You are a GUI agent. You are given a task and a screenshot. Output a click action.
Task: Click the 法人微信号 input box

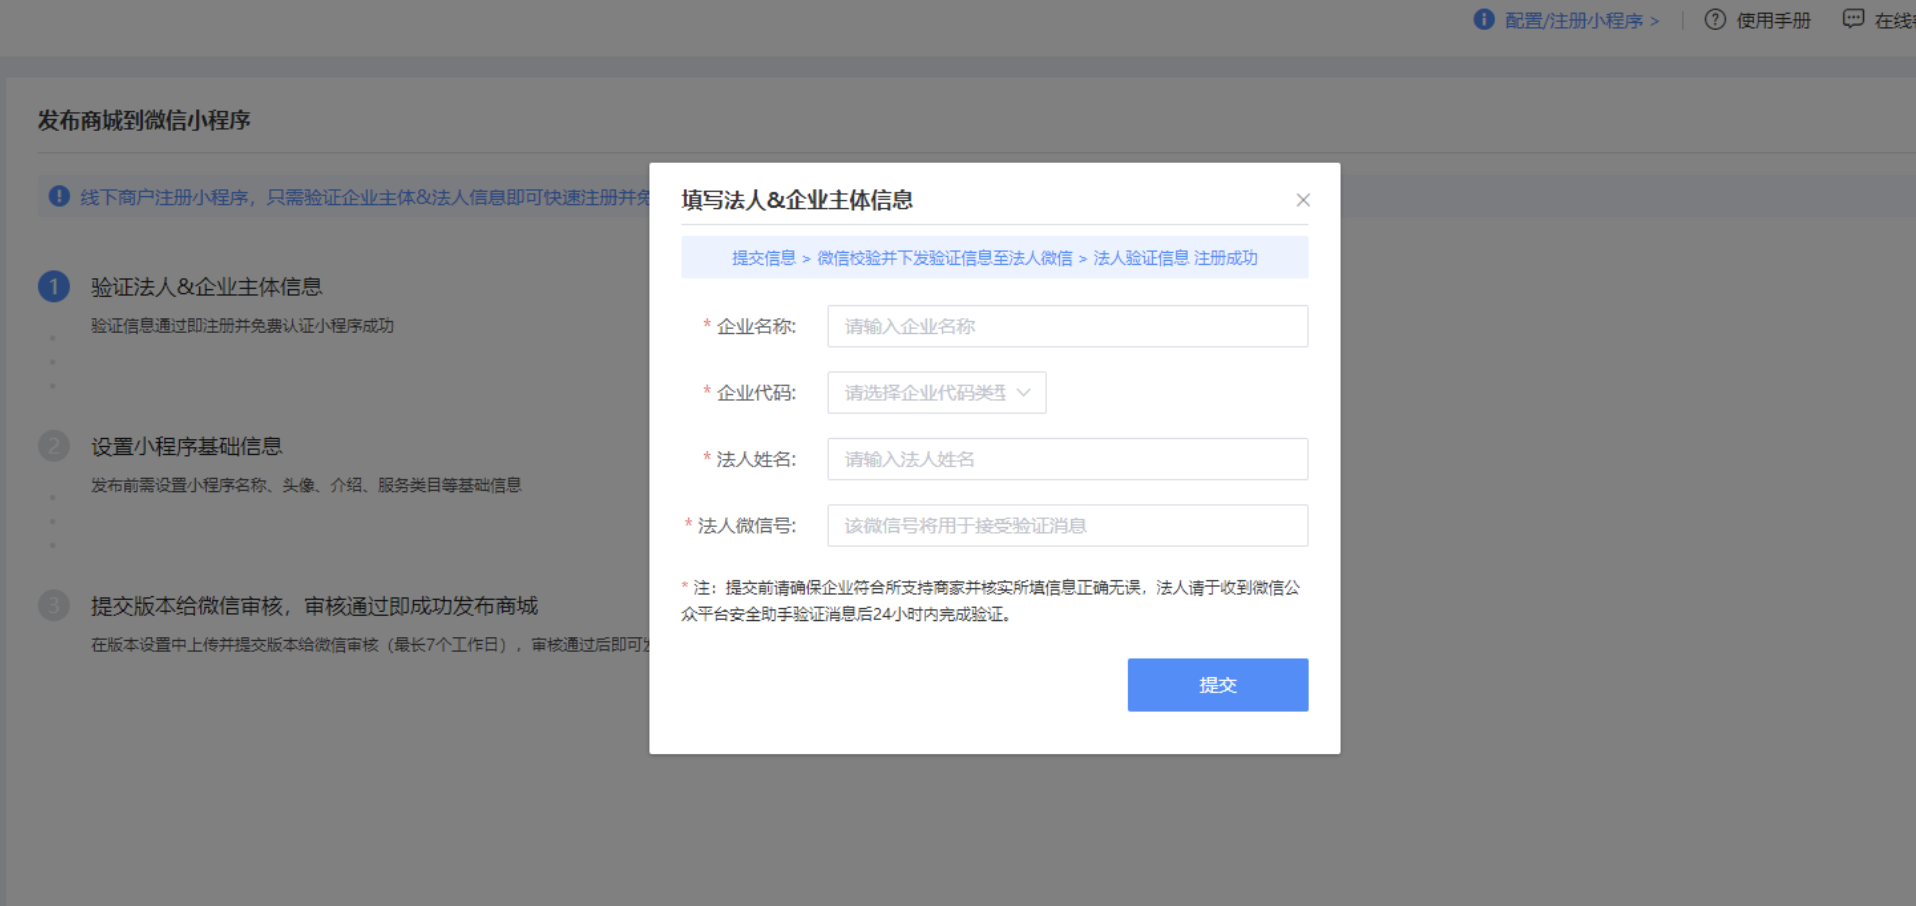[1067, 526]
